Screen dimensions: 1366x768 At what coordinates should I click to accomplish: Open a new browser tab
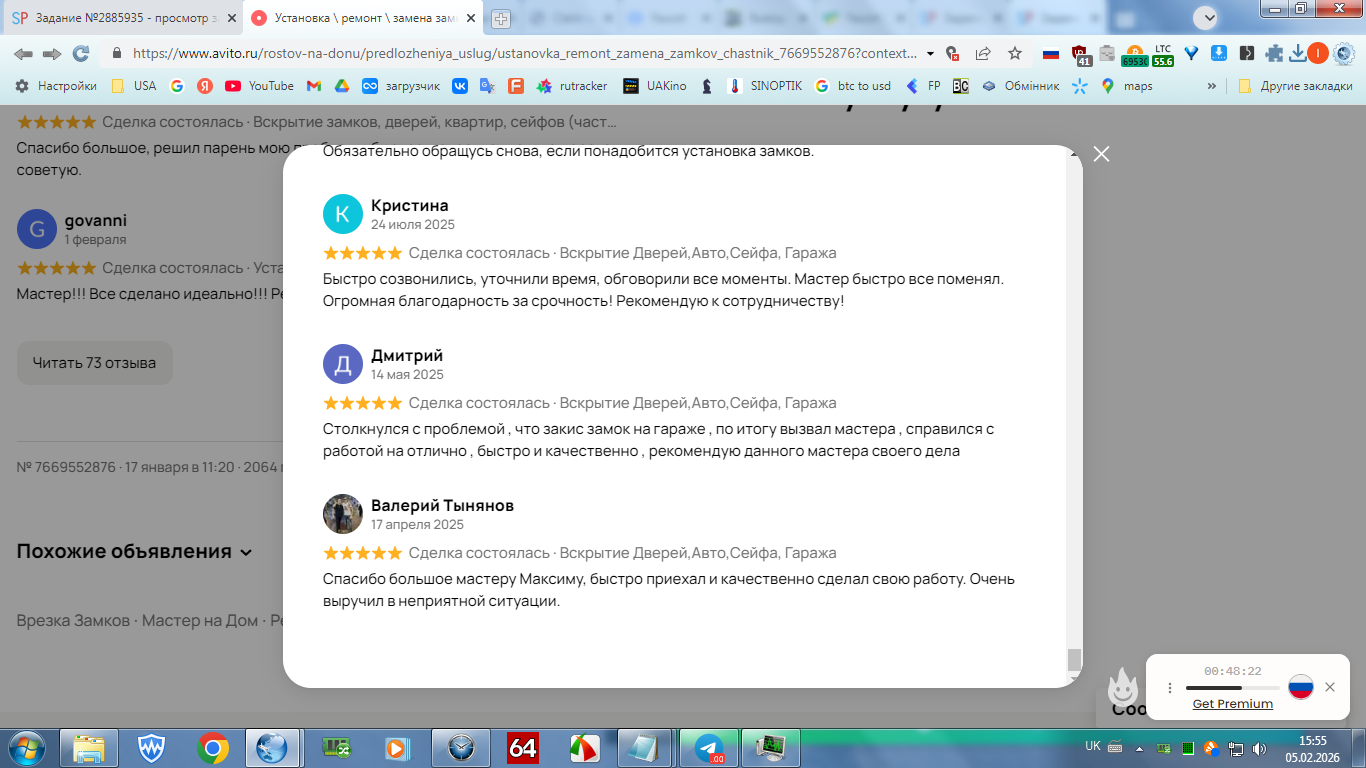click(501, 18)
